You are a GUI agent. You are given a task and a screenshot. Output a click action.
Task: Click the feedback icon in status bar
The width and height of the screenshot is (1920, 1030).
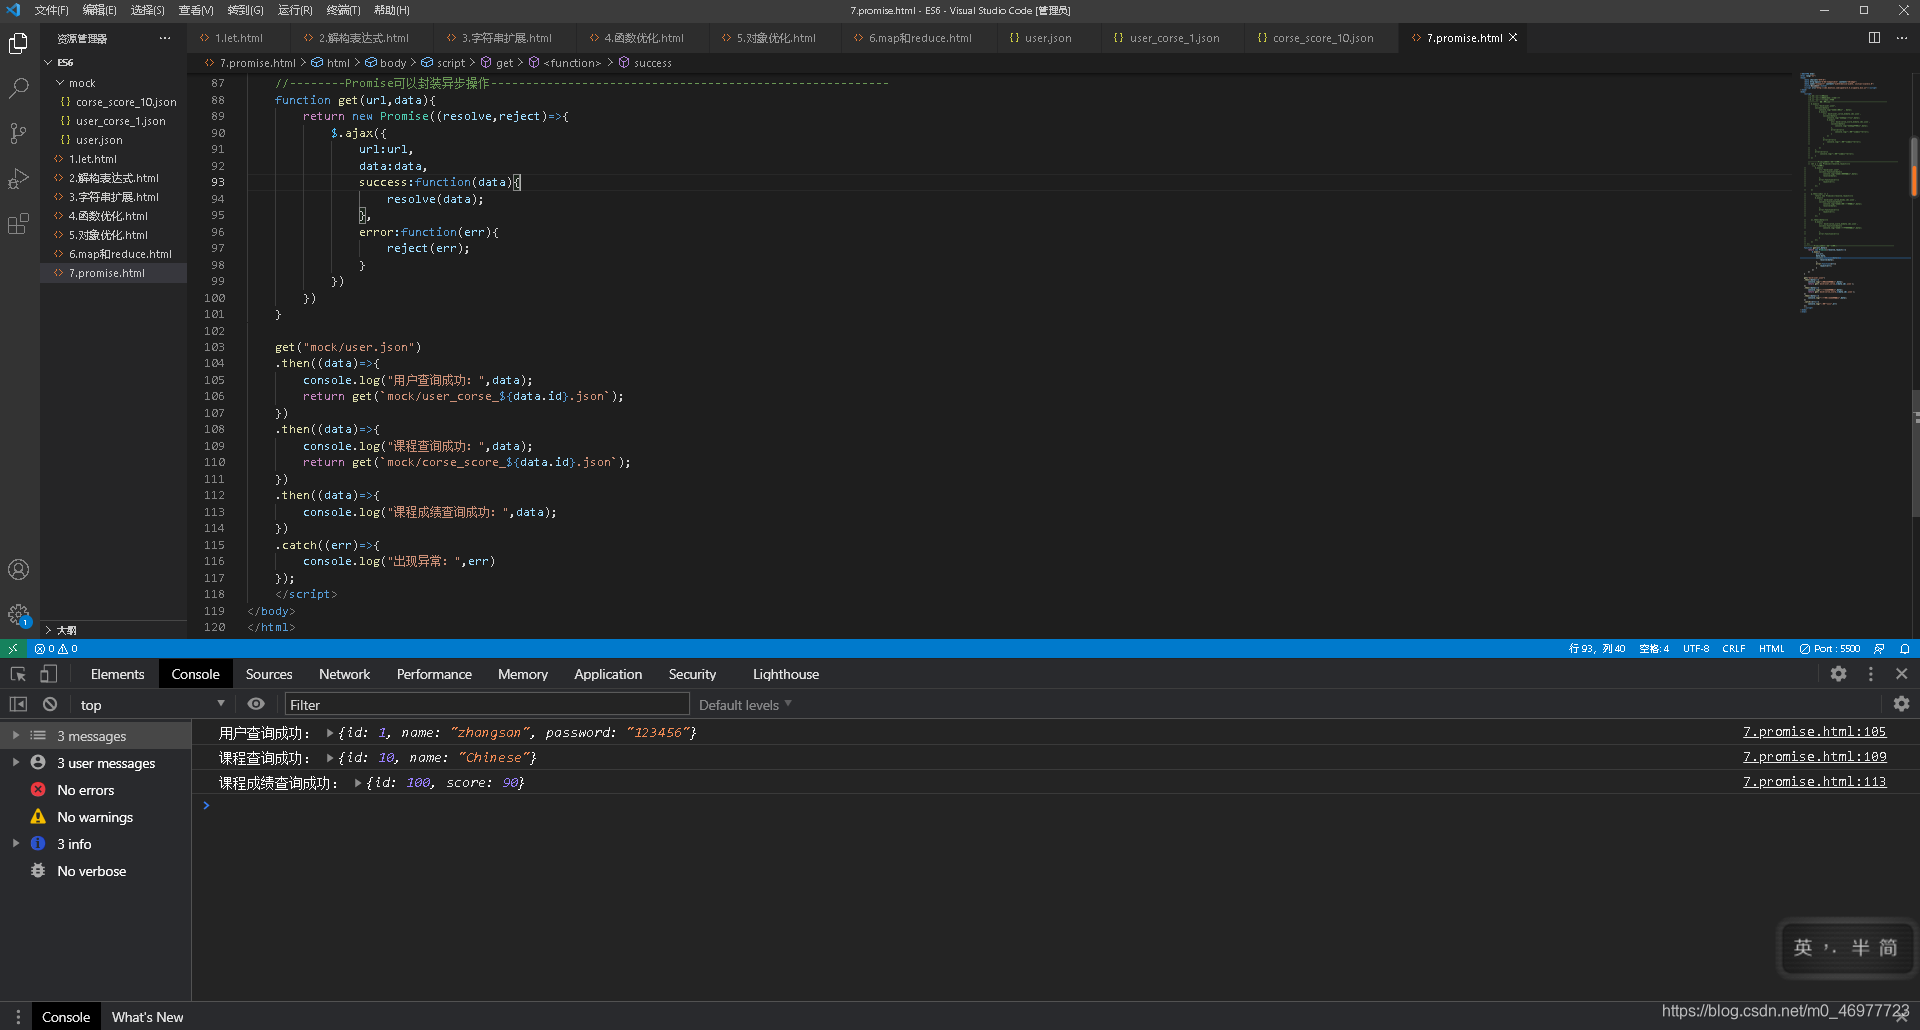(1879, 649)
